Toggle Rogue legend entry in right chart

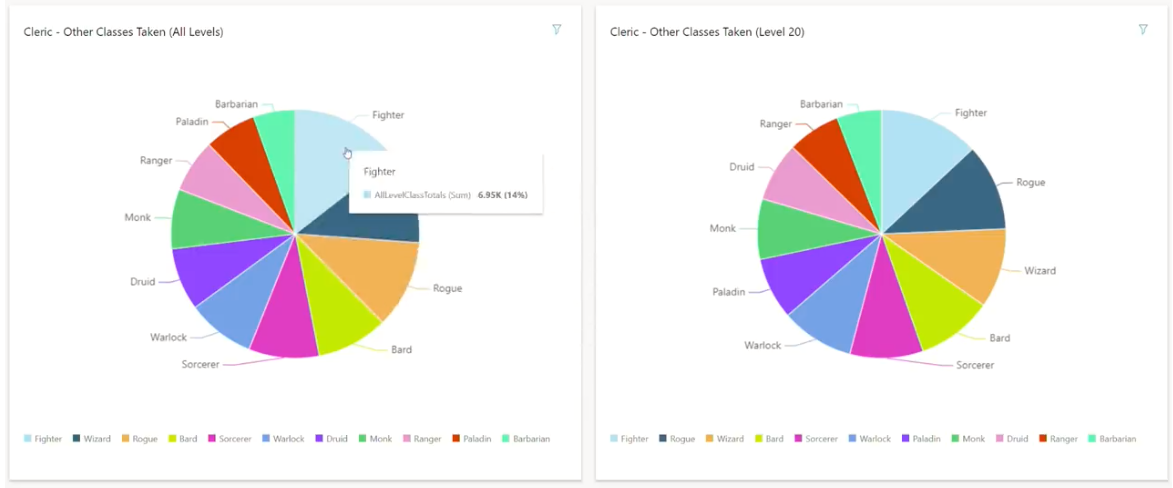tap(676, 439)
